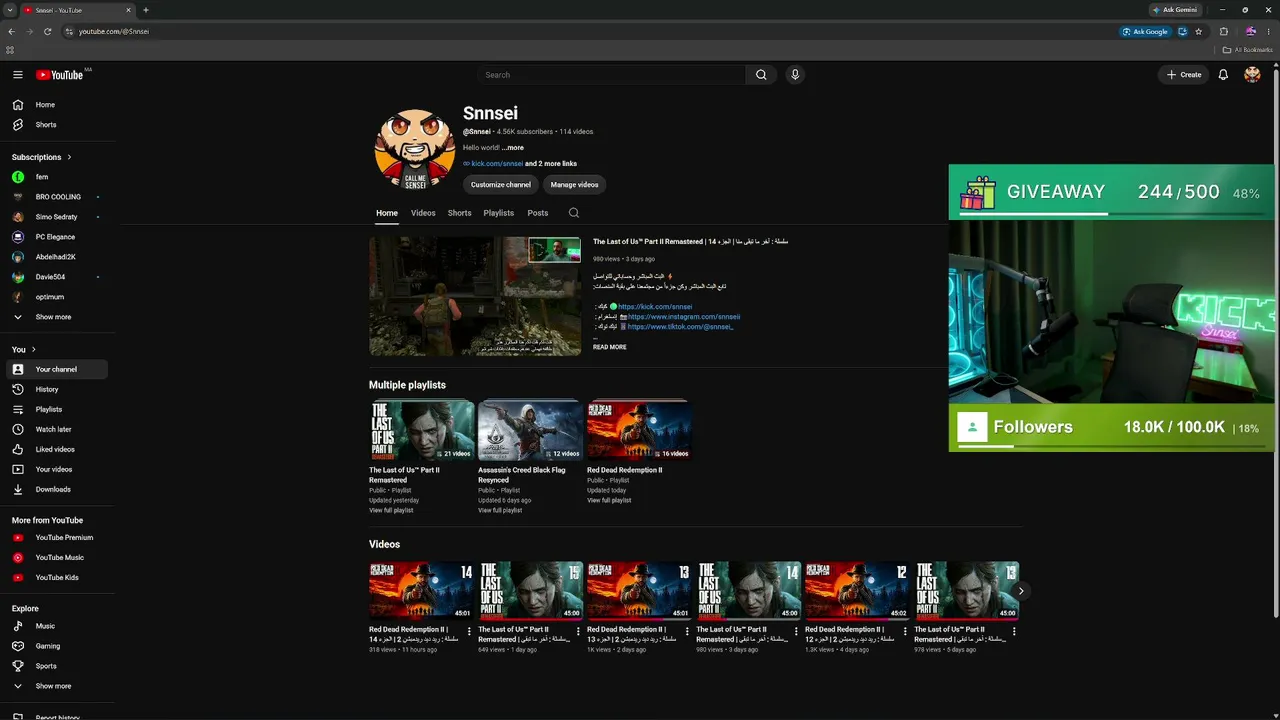Go to Home in the sidebar
The height and width of the screenshot is (720, 1280).
click(57, 105)
